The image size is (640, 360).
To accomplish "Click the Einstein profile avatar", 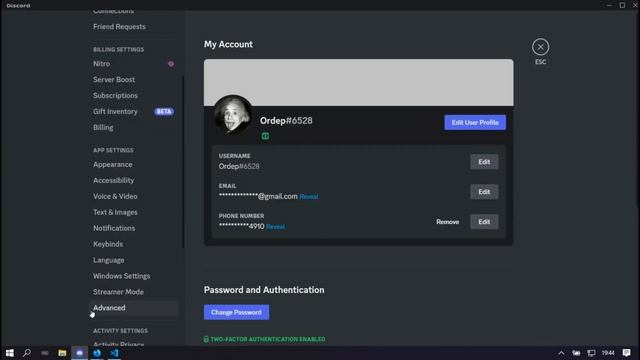I will pyautogui.click(x=233, y=115).
